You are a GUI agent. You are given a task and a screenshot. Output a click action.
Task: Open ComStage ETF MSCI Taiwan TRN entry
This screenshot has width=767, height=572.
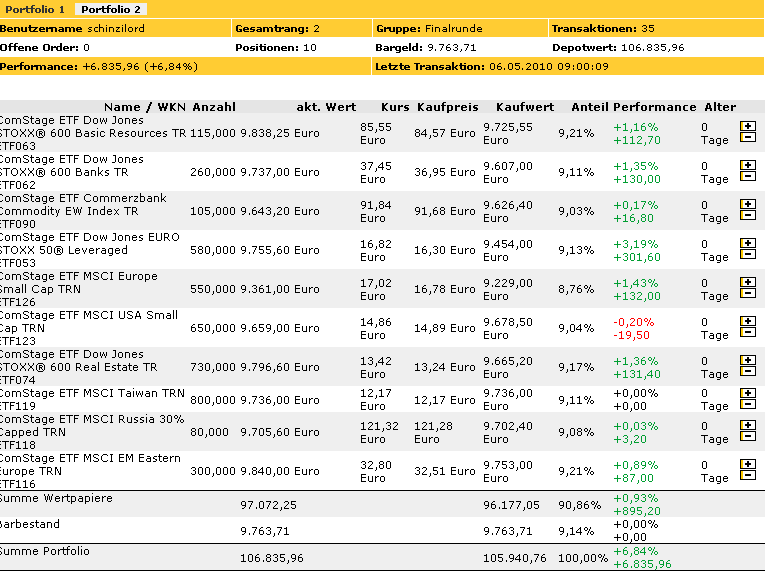tap(92, 393)
